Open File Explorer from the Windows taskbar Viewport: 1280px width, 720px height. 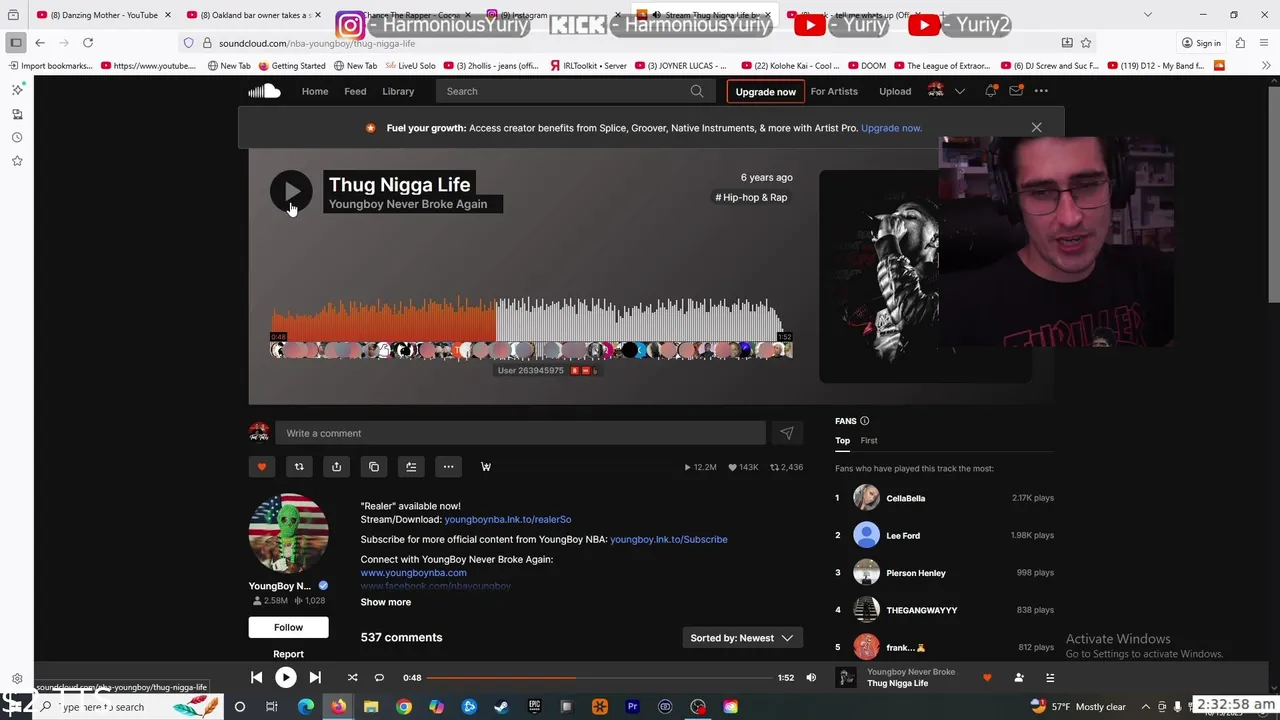(371, 707)
